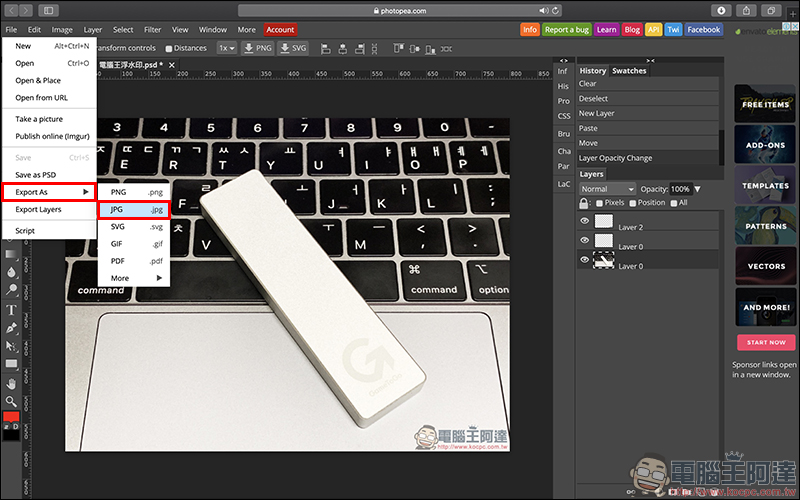Image resolution: width=800 pixels, height=500 pixels.
Task: Switch to the Swatches tab
Action: coord(629,71)
